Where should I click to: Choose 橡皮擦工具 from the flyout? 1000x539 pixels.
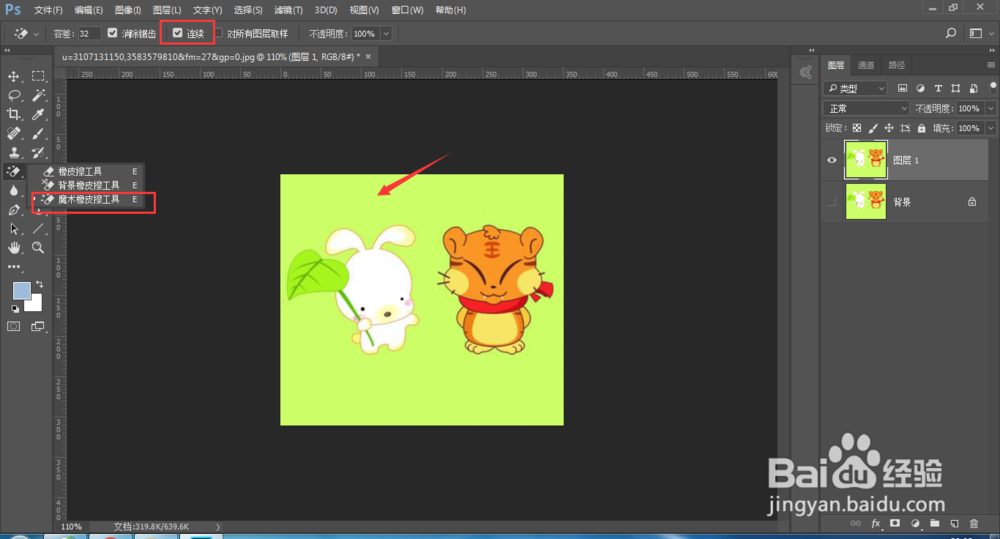(x=87, y=172)
